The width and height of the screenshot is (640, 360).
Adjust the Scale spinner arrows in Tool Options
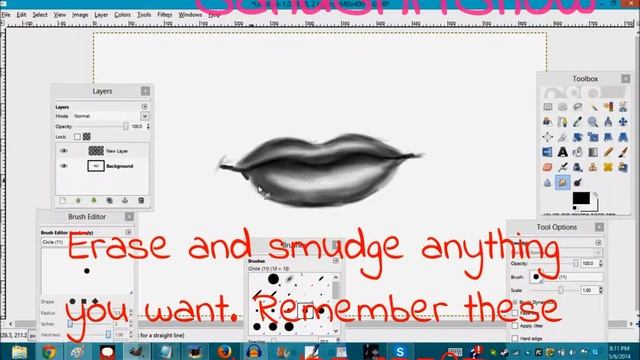click(600, 290)
